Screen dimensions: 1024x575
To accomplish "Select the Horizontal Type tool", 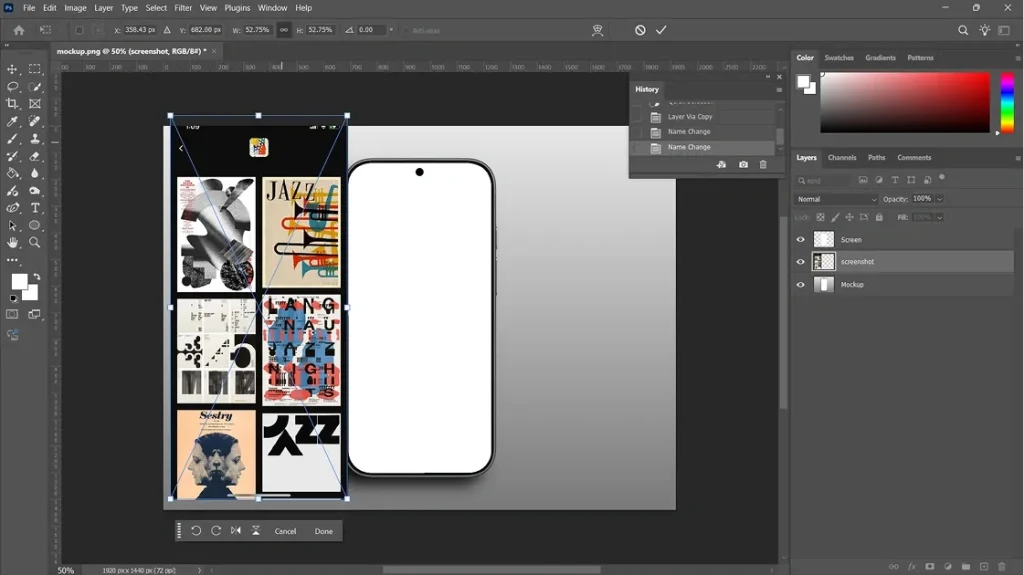I will [x=35, y=208].
